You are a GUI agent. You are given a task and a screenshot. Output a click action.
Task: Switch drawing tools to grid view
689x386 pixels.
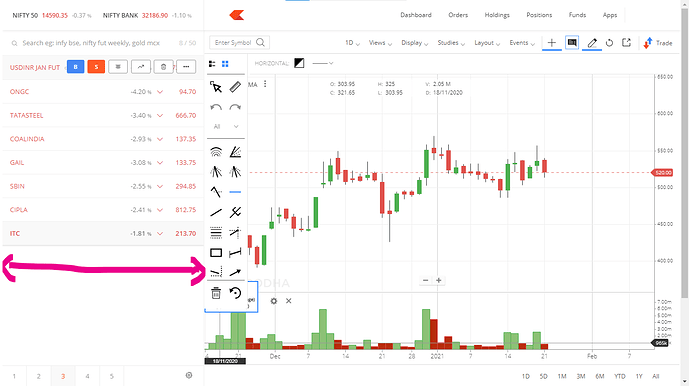(225, 64)
